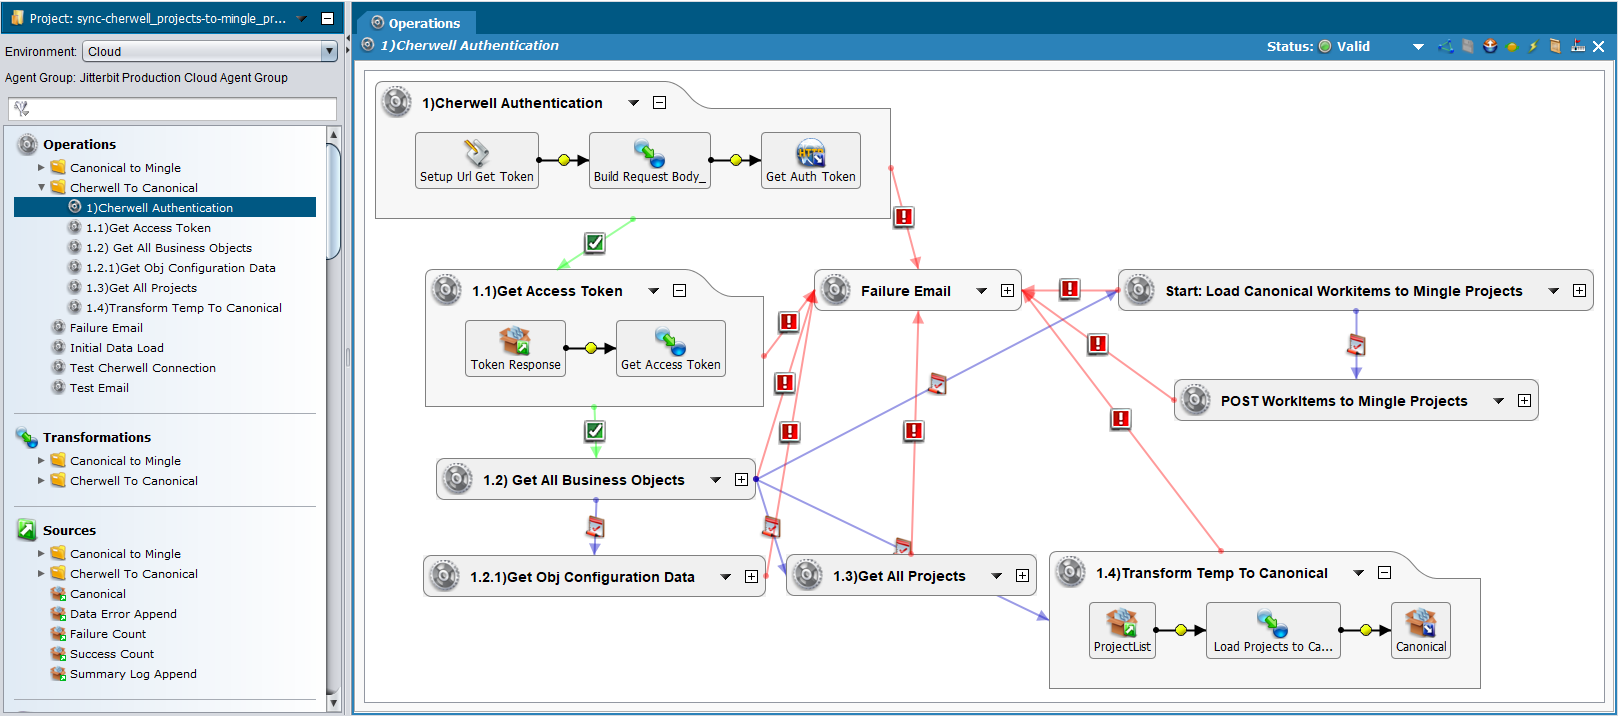The image size is (1618, 716).
Task: Click green success checkmark below Get Access Token
Action: click(x=595, y=430)
